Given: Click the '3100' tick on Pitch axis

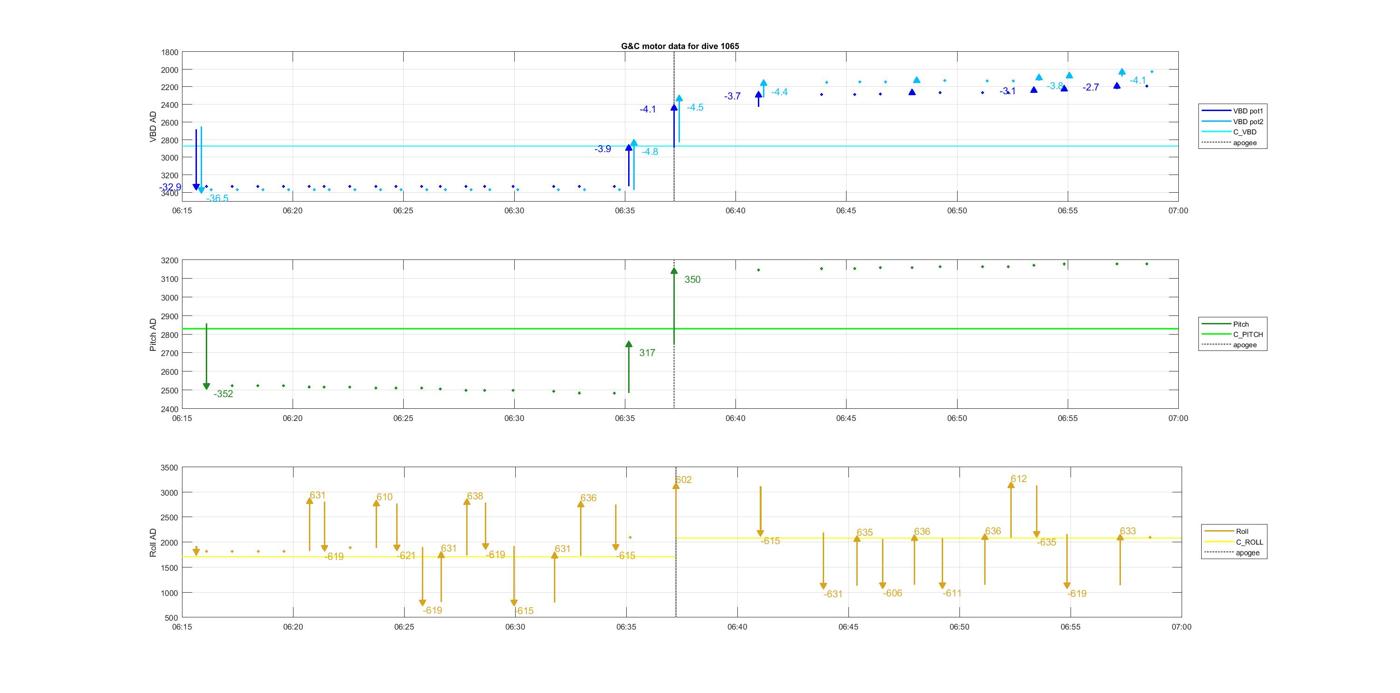Looking at the screenshot, I should pyautogui.click(x=170, y=279).
